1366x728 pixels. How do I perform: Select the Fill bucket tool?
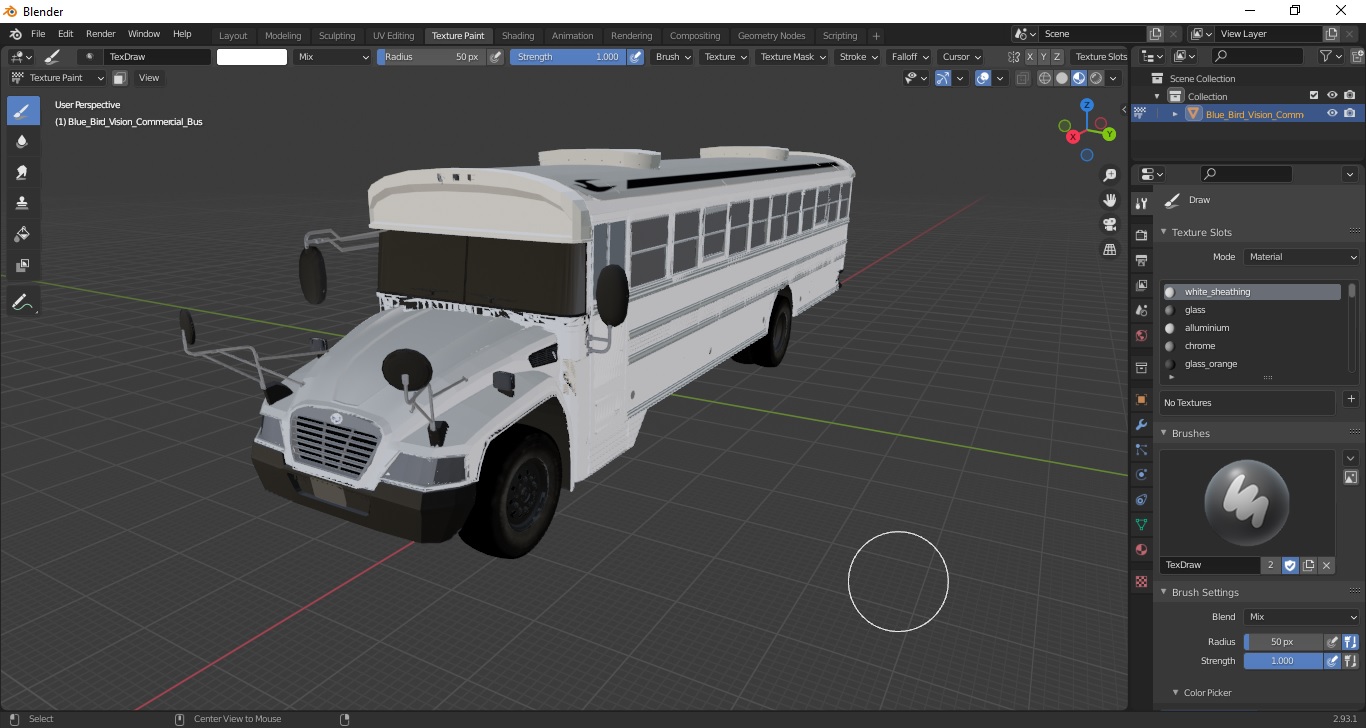(x=23, y=235)
